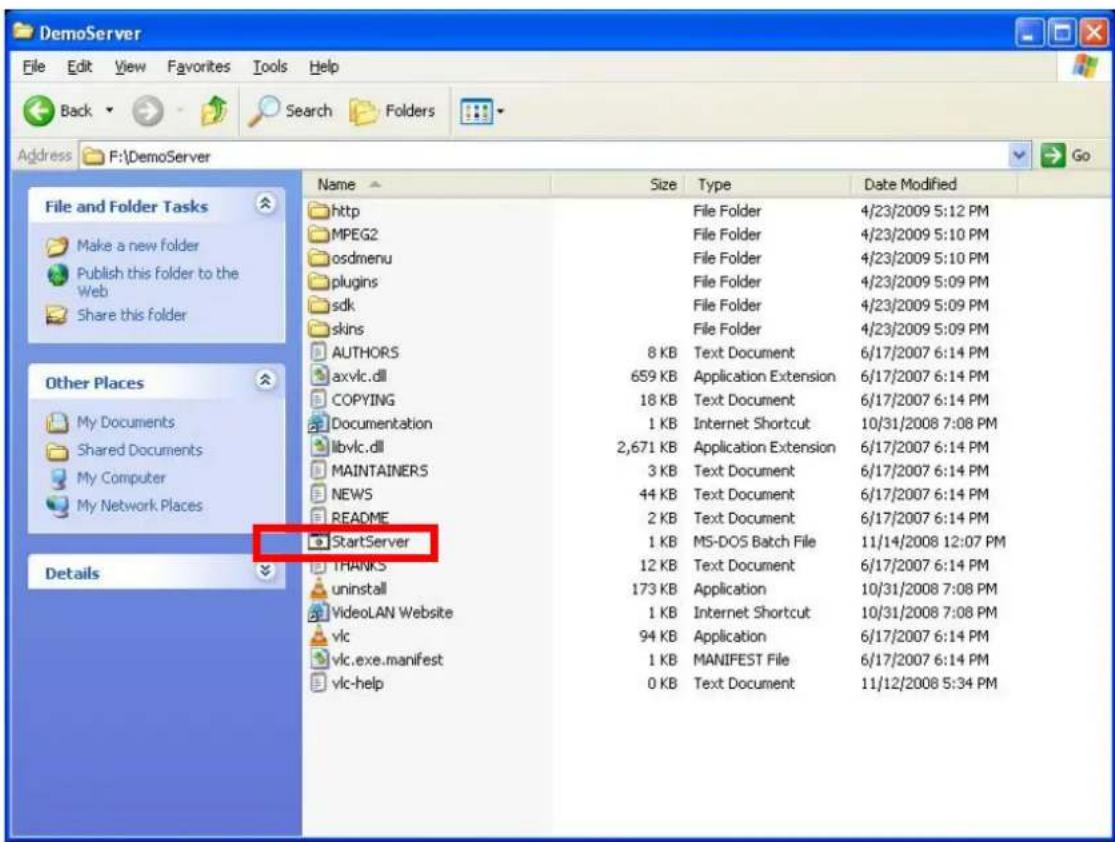Screen dimensions: 1115x842
Task: Open the View menu
Action: click(130, 67)
